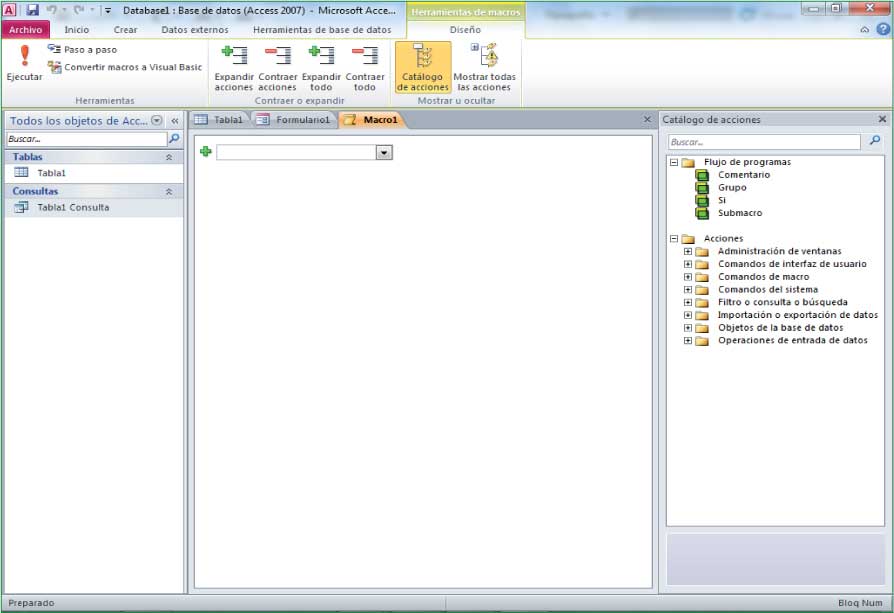Toggle Mostrar todas las acciones

tap(484, 67)
